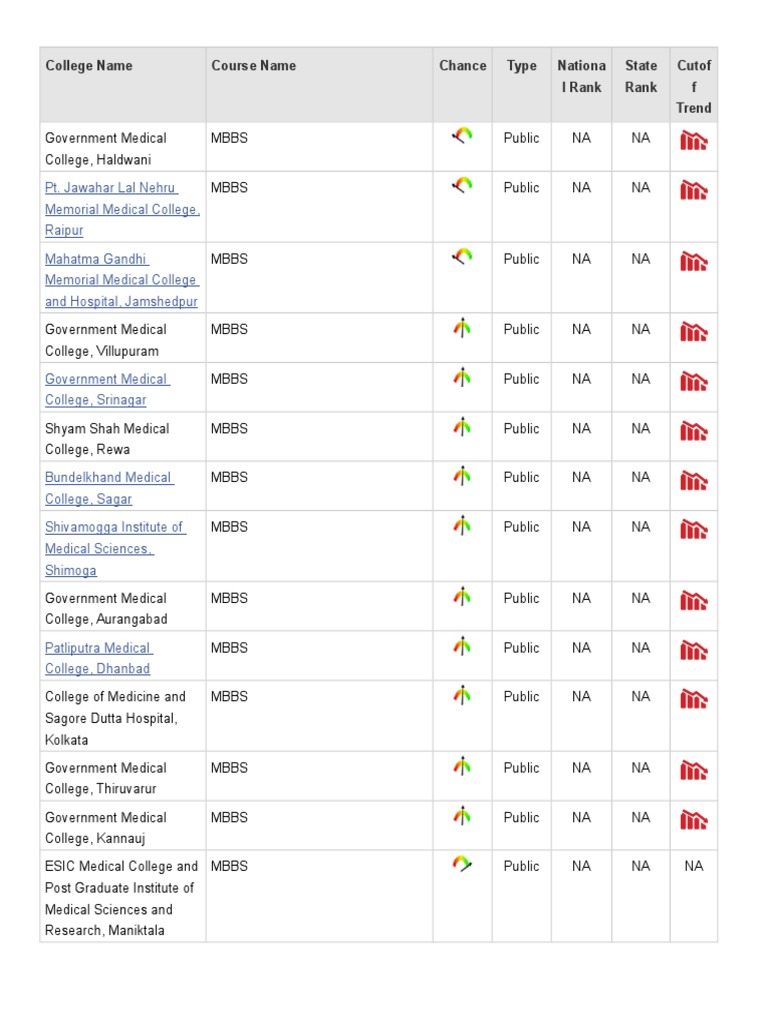The image size is (768, 1024).
Task: View cutoff trend chart for Villupuram college
Action: click(694, 332)
